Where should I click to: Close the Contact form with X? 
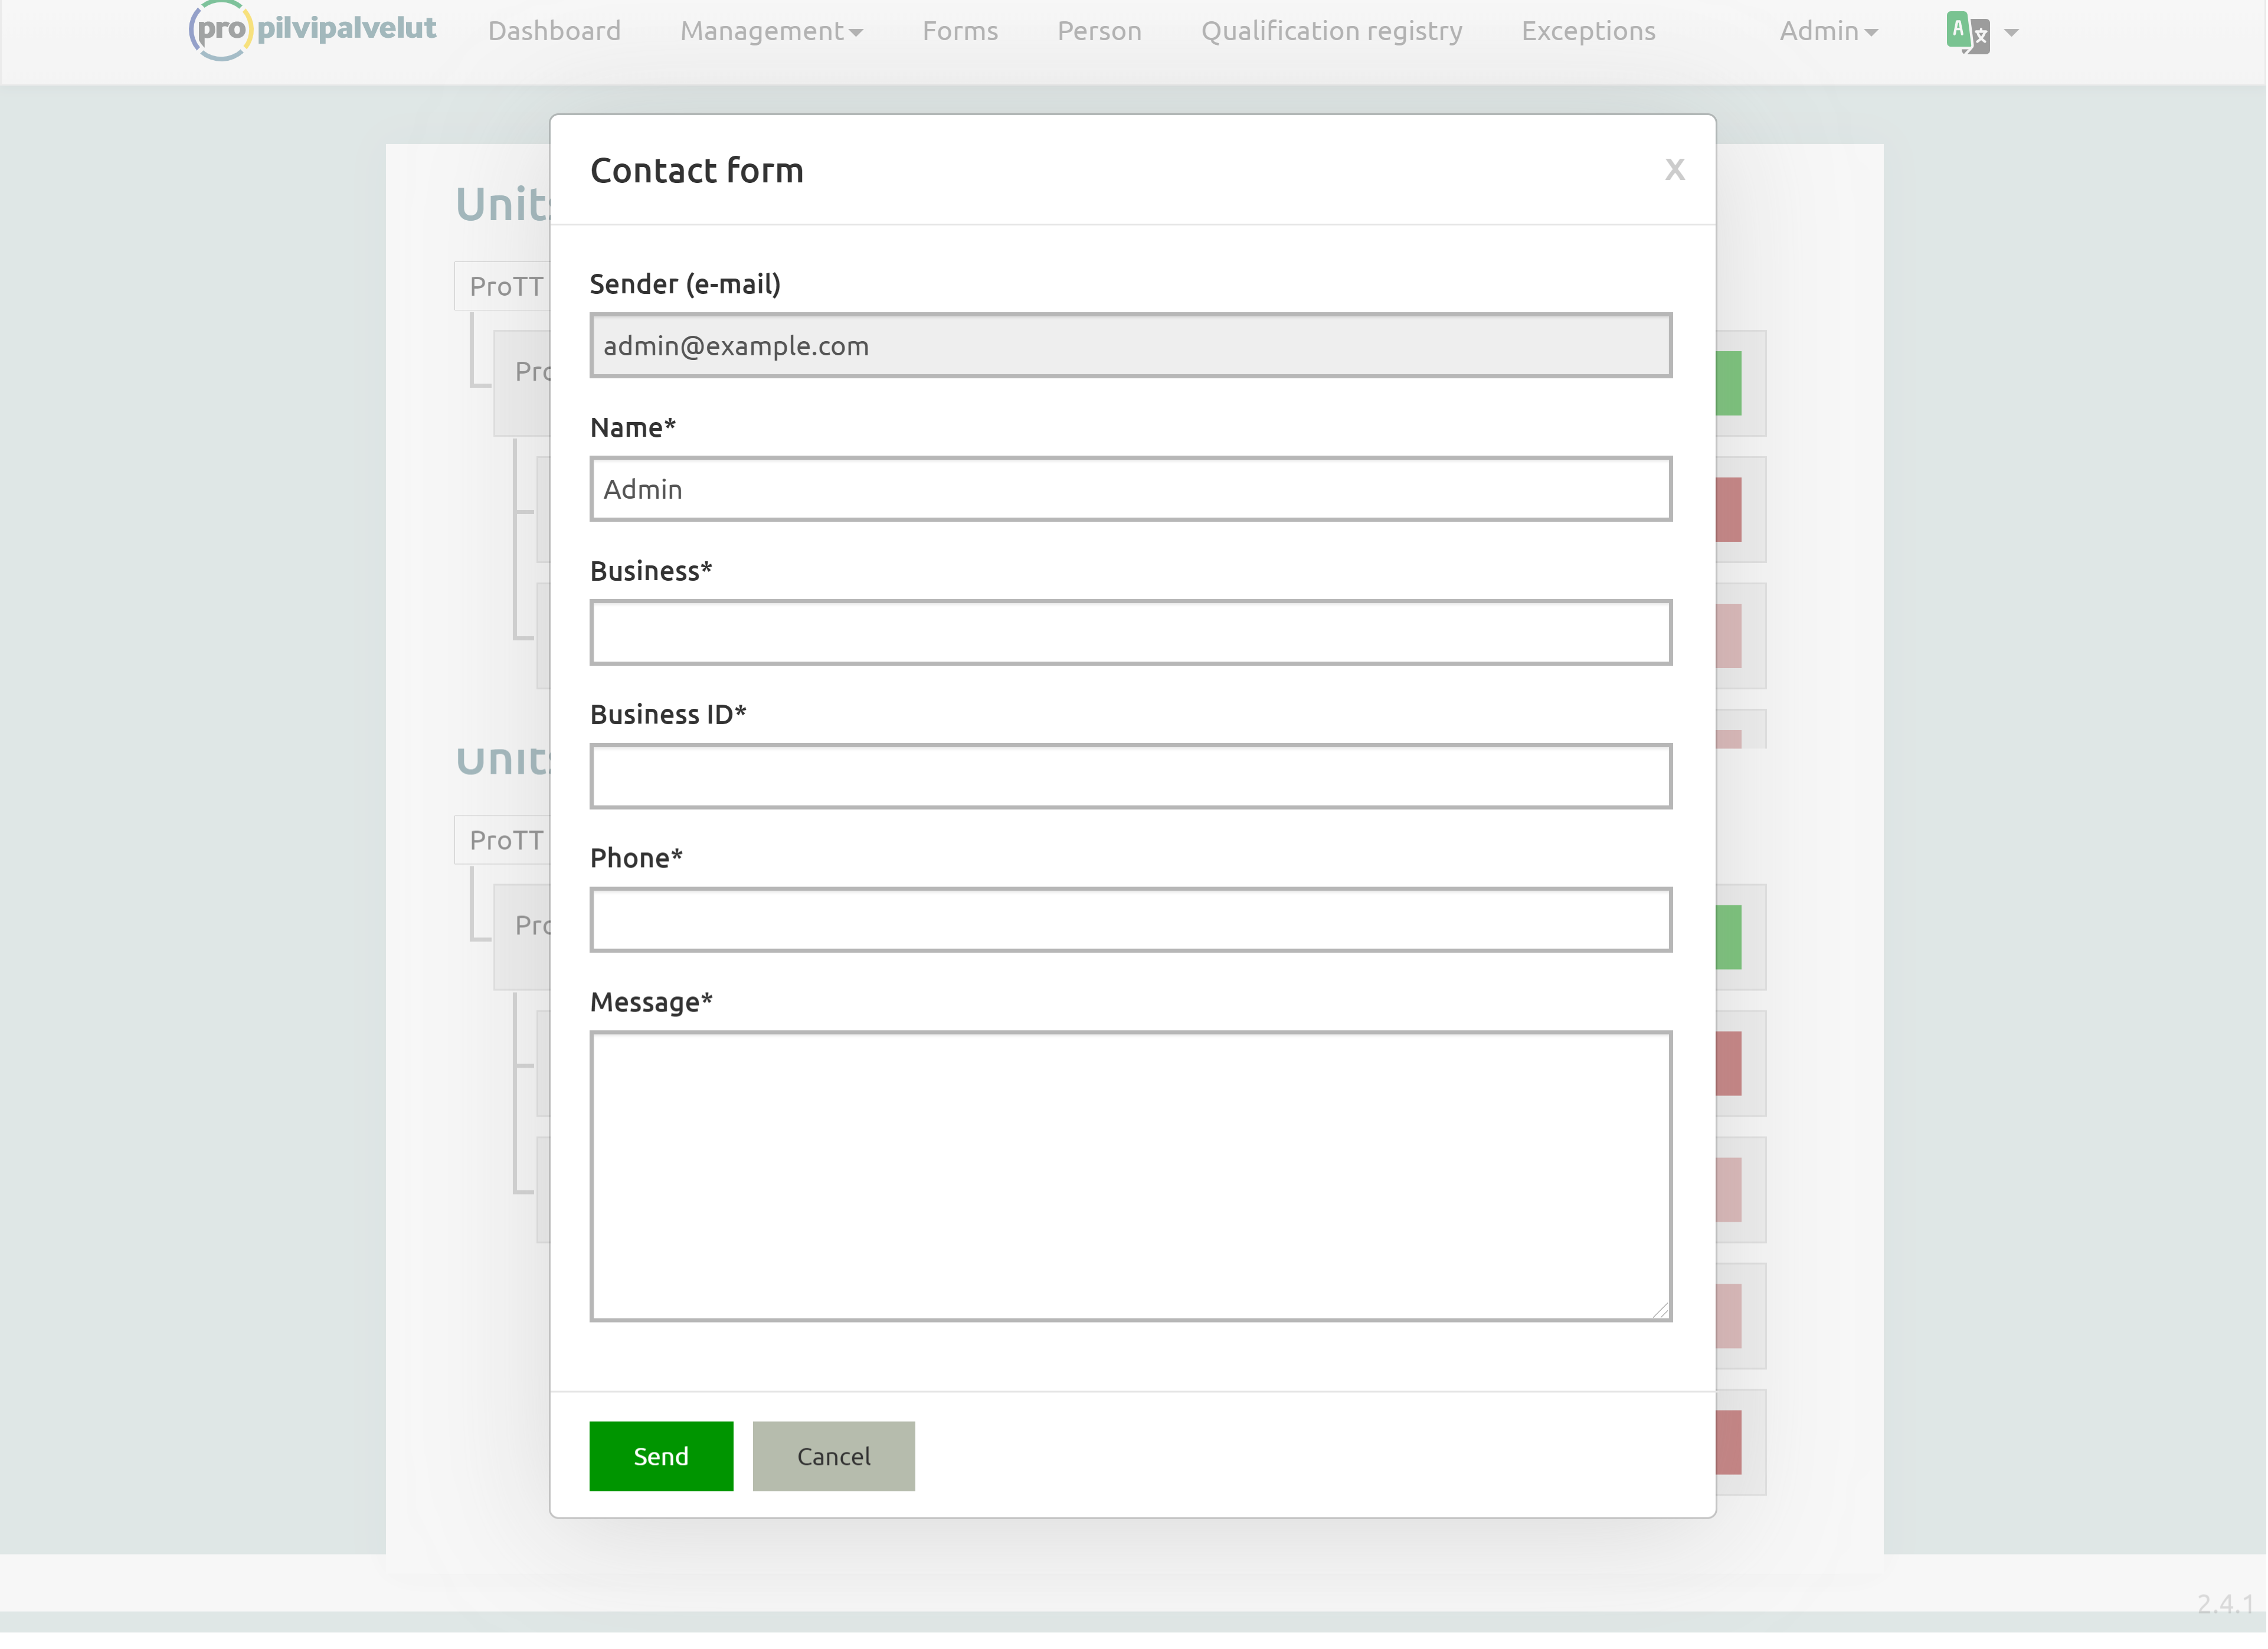pyautogui.click(x=1674, y=170)
